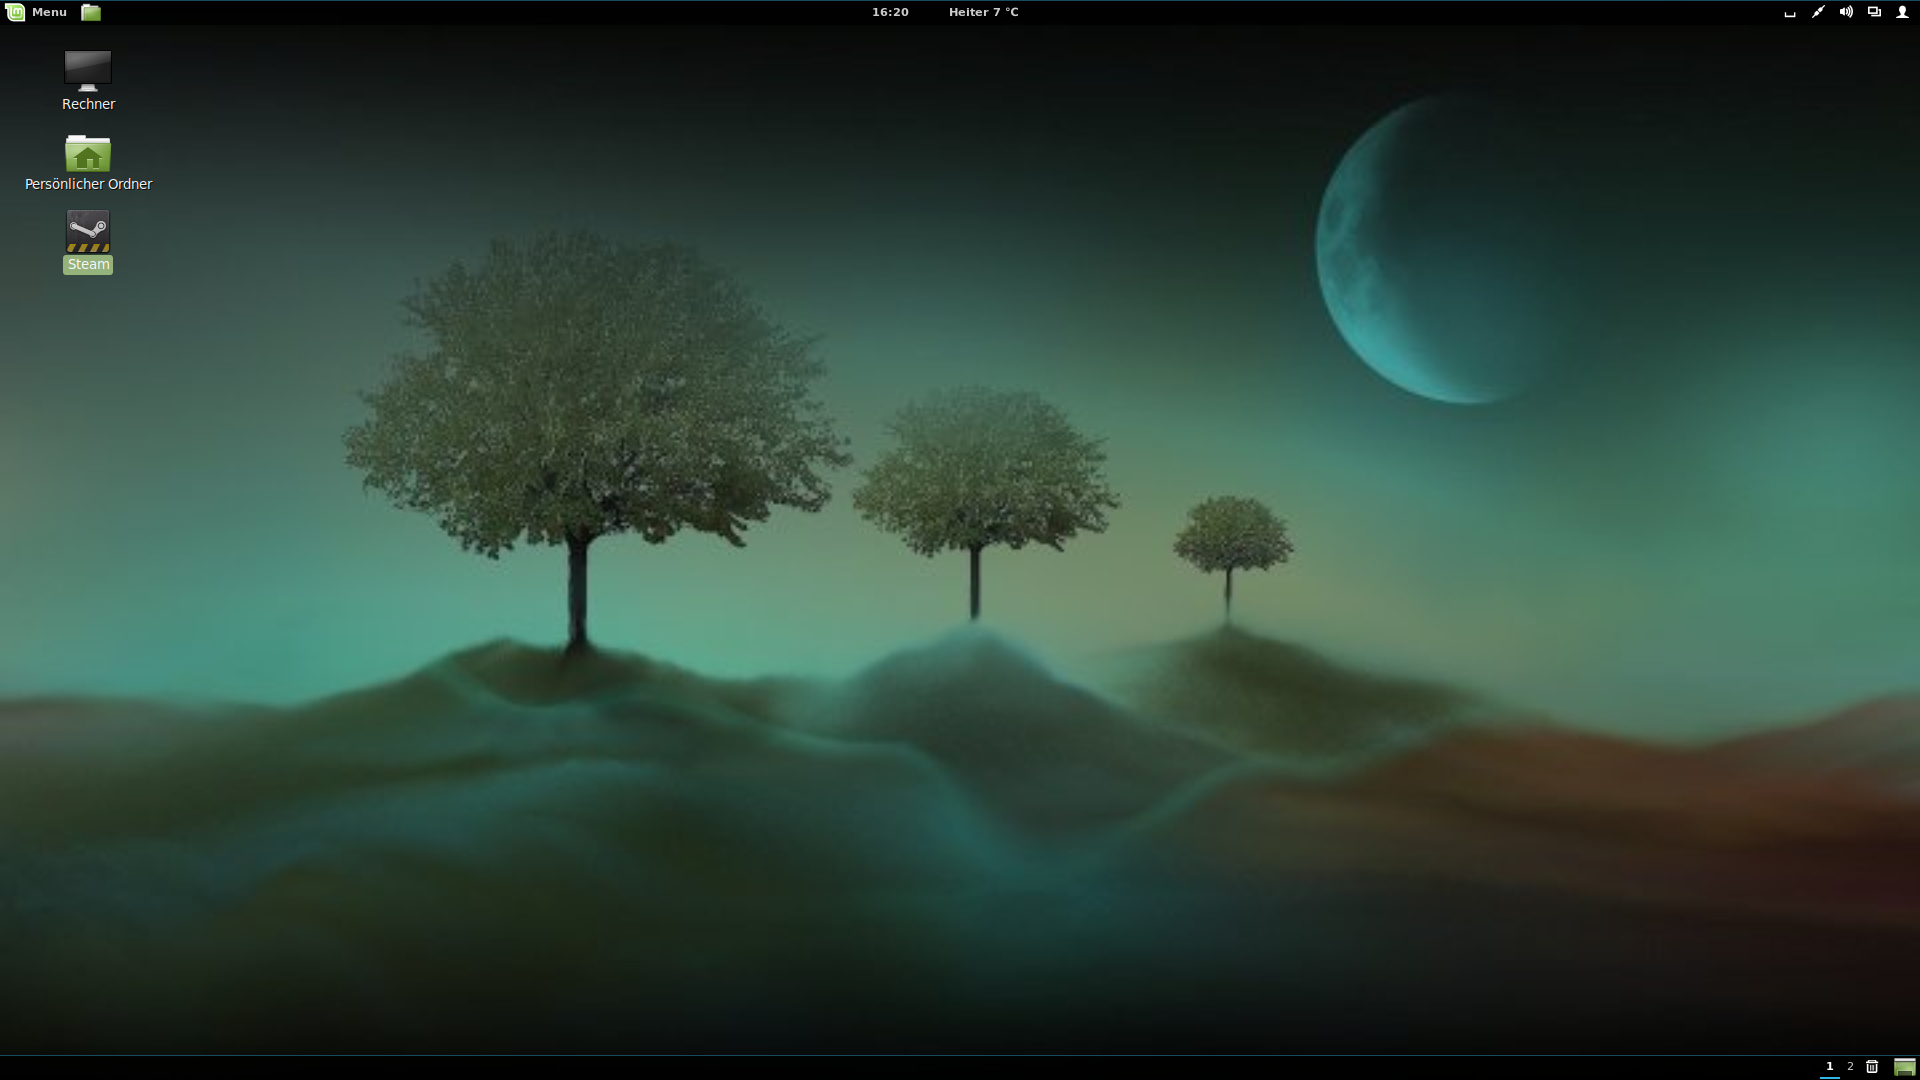Open the Menu text label

pyautogui.click(x=49, y=12)
